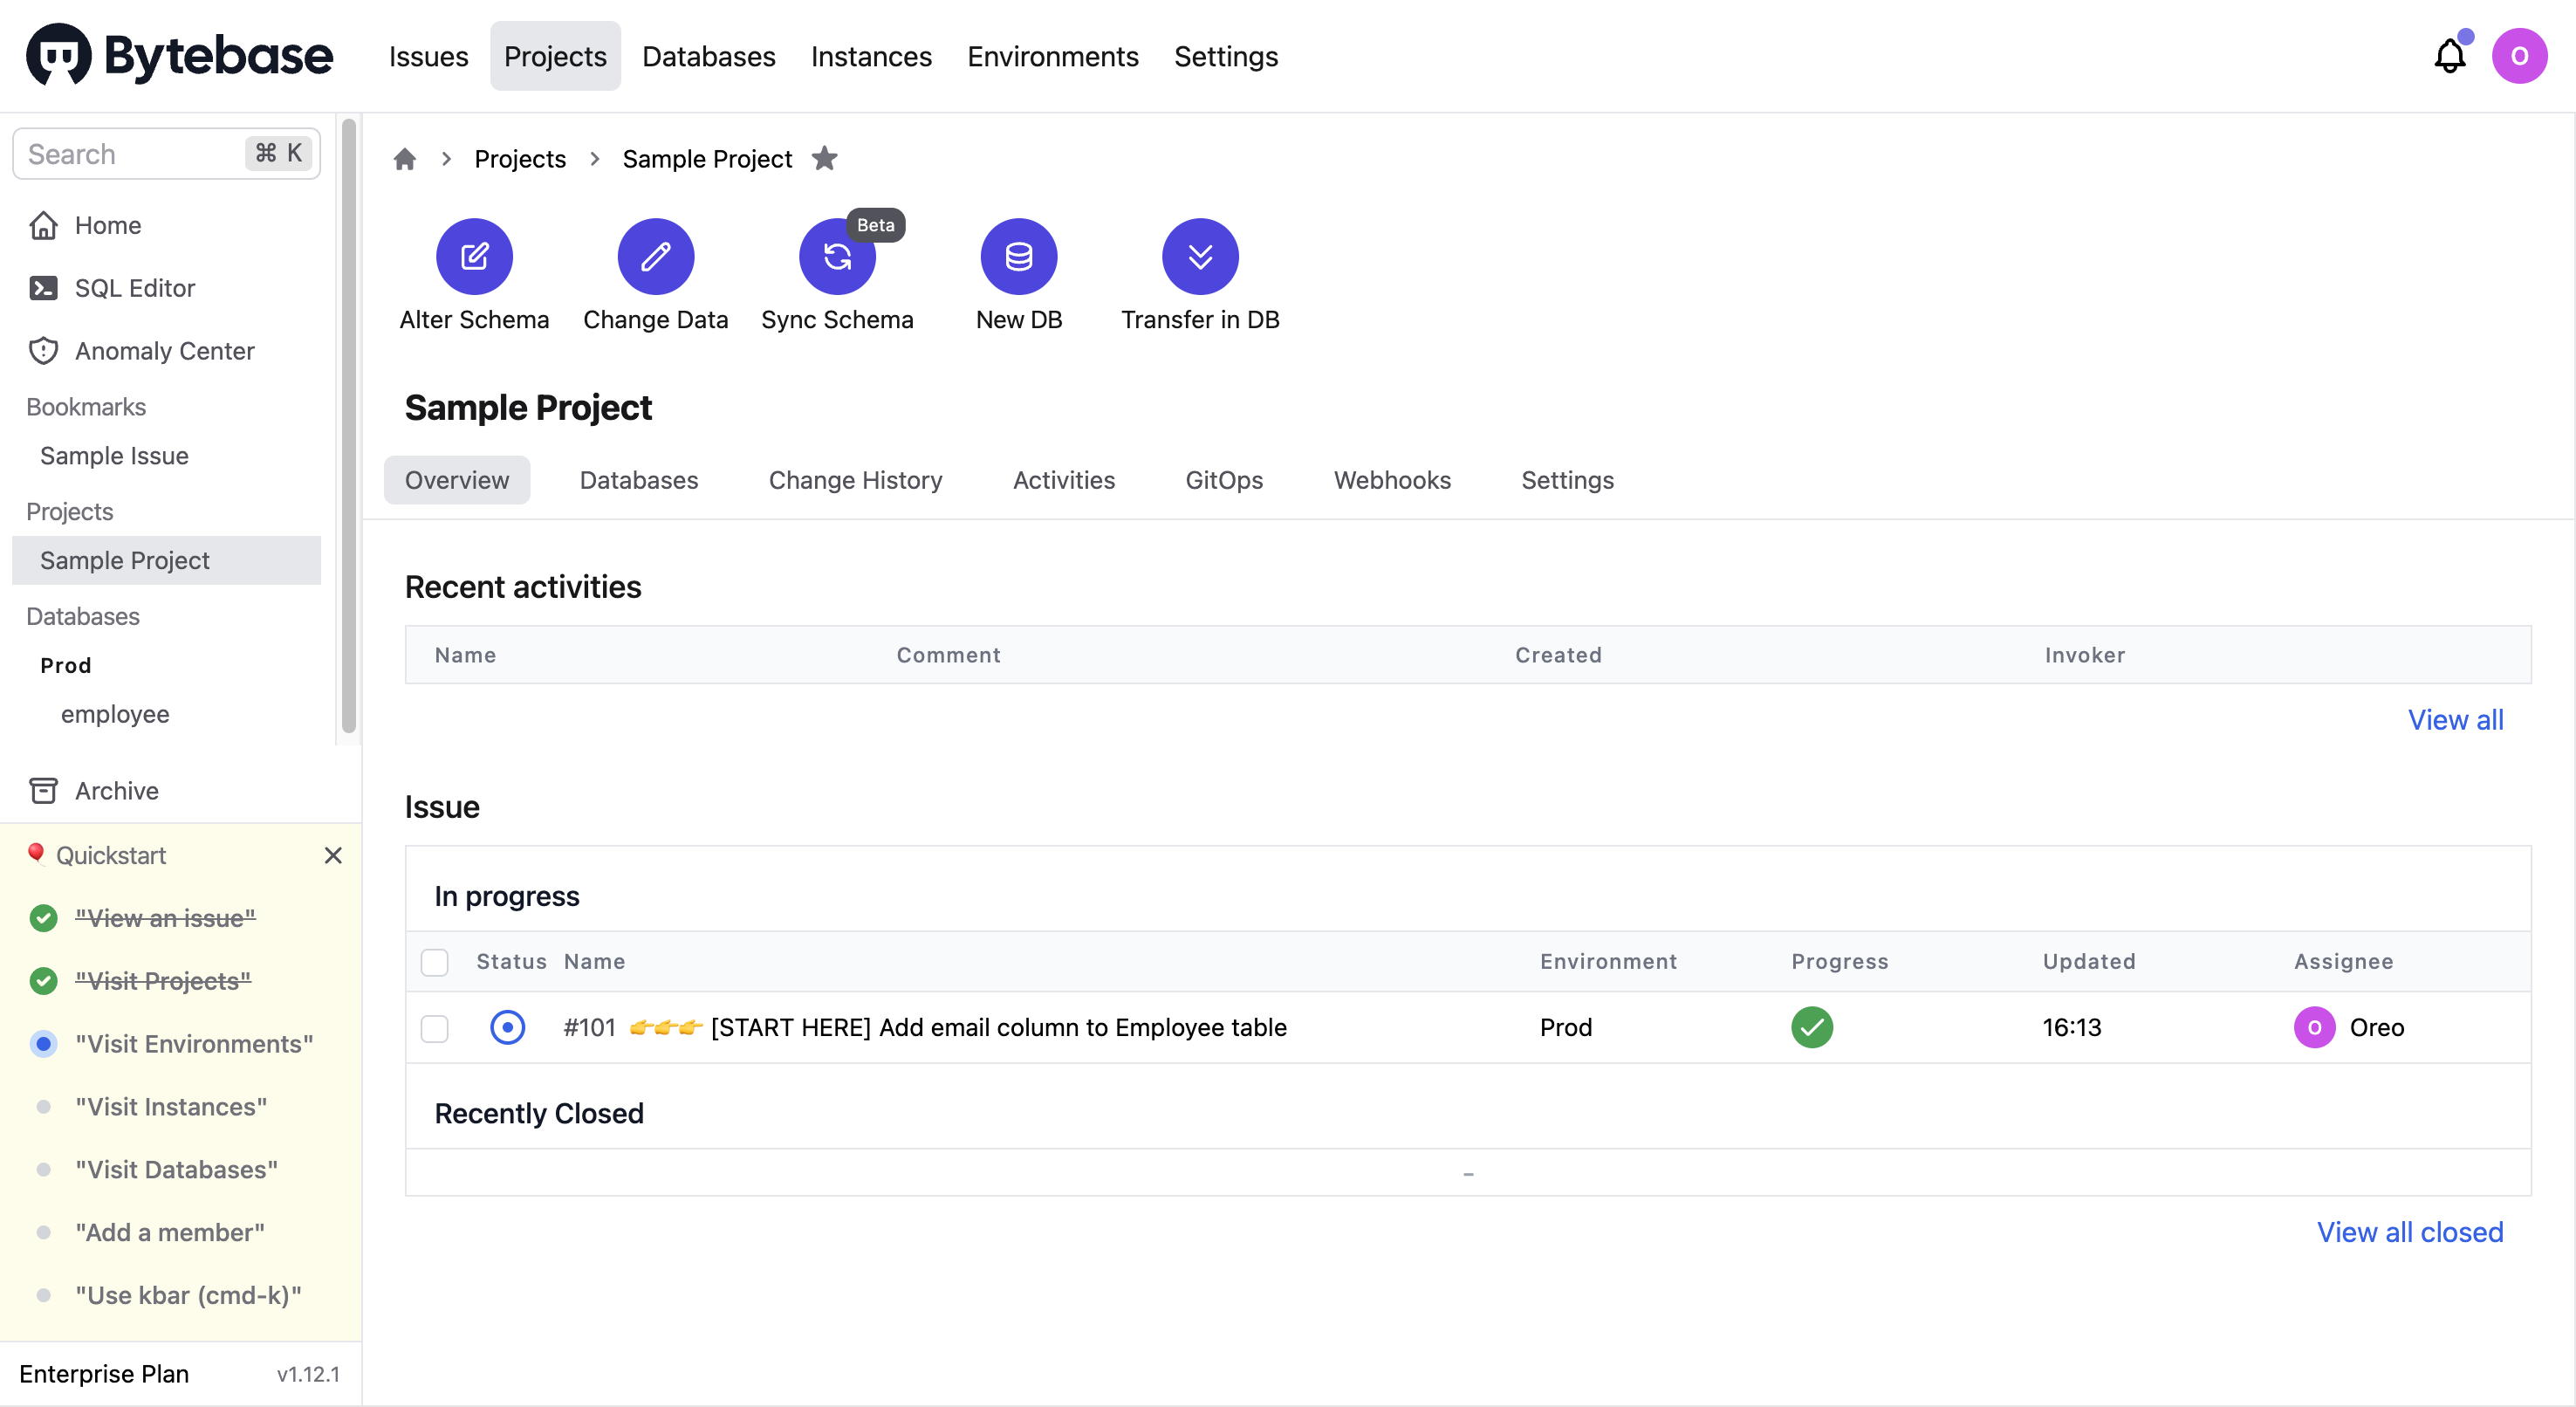Check the select-all issues header checkbox
The height and width of the screenshot is (1407, 2576).
click(x=434, y=961)
